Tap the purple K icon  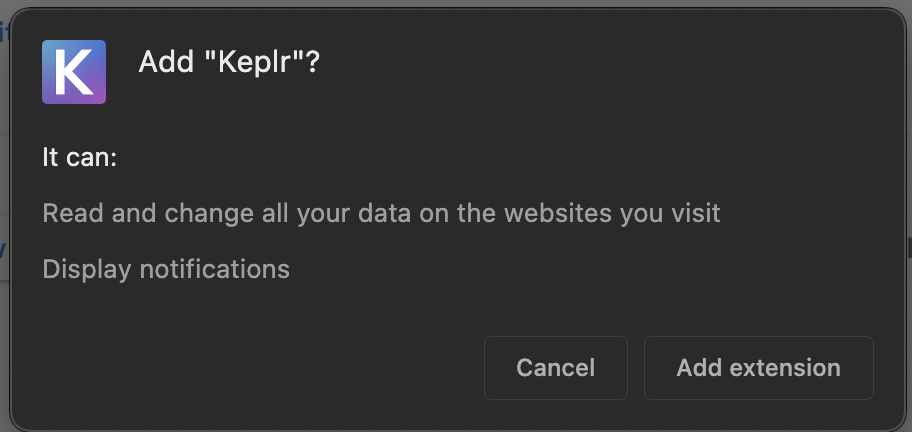pos(74,72)
